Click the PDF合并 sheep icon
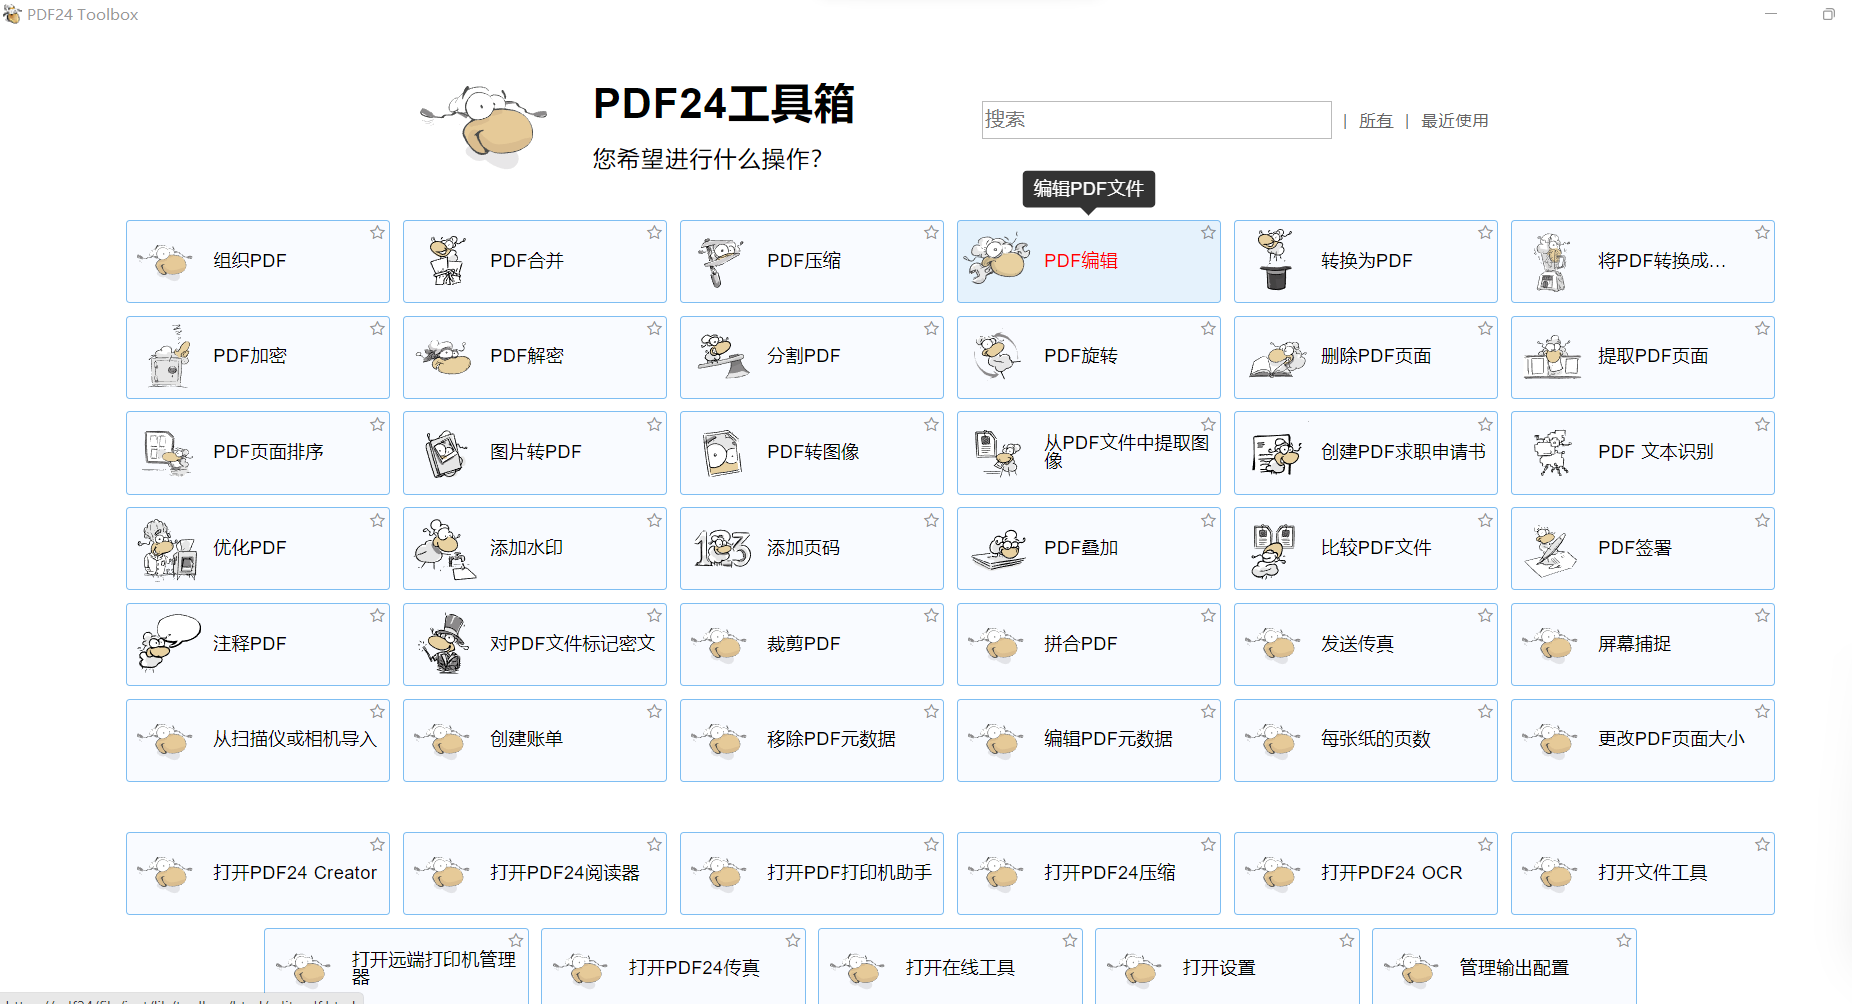Screen dimensions: 1852x1004 (x=446, y=261)
